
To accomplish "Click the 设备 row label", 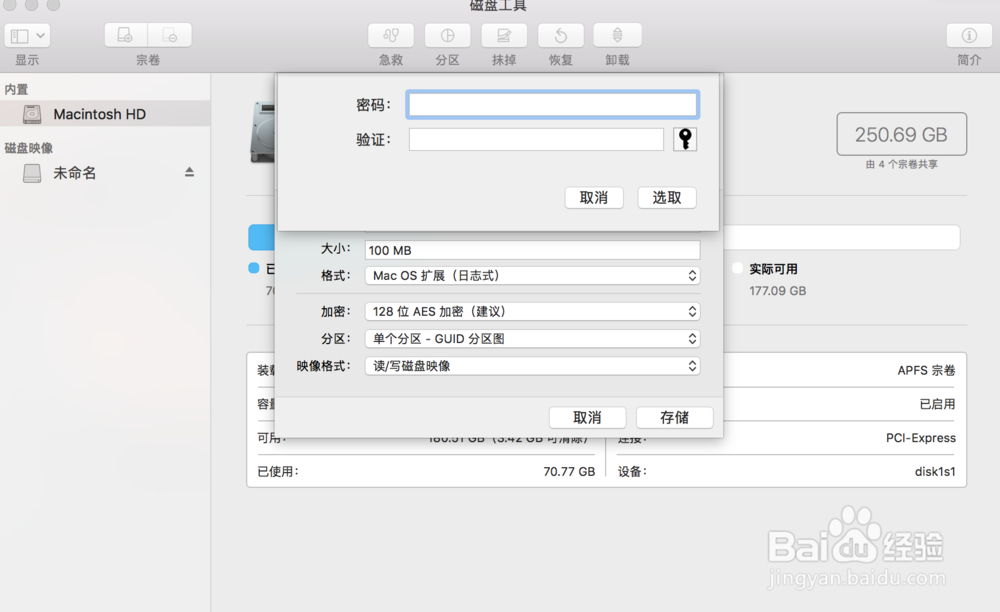I will click(632, 472).
